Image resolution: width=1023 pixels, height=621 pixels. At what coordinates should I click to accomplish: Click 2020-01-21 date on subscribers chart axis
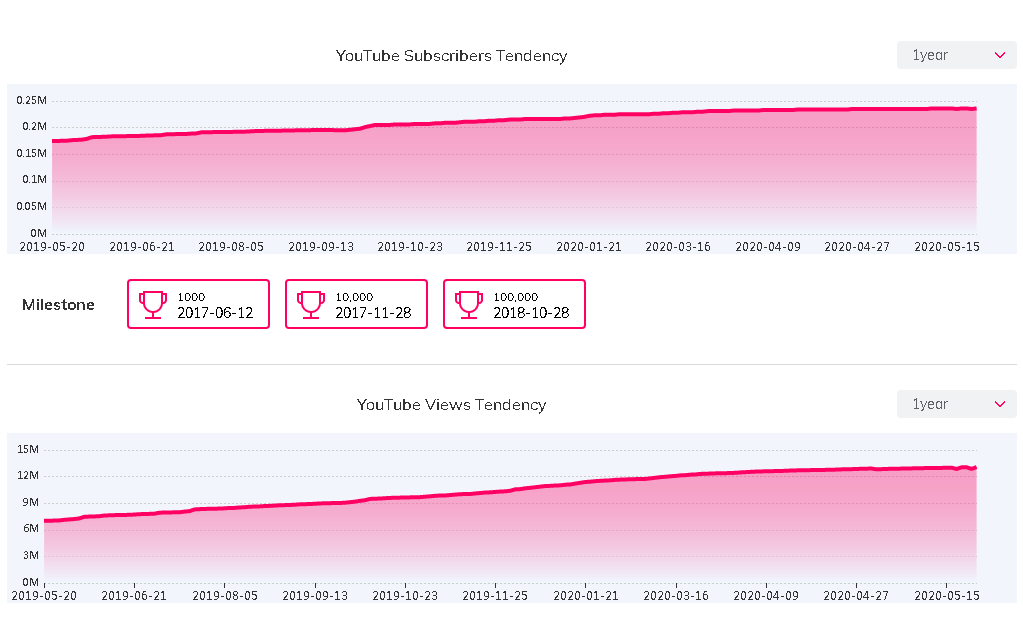tap(588, 246)
